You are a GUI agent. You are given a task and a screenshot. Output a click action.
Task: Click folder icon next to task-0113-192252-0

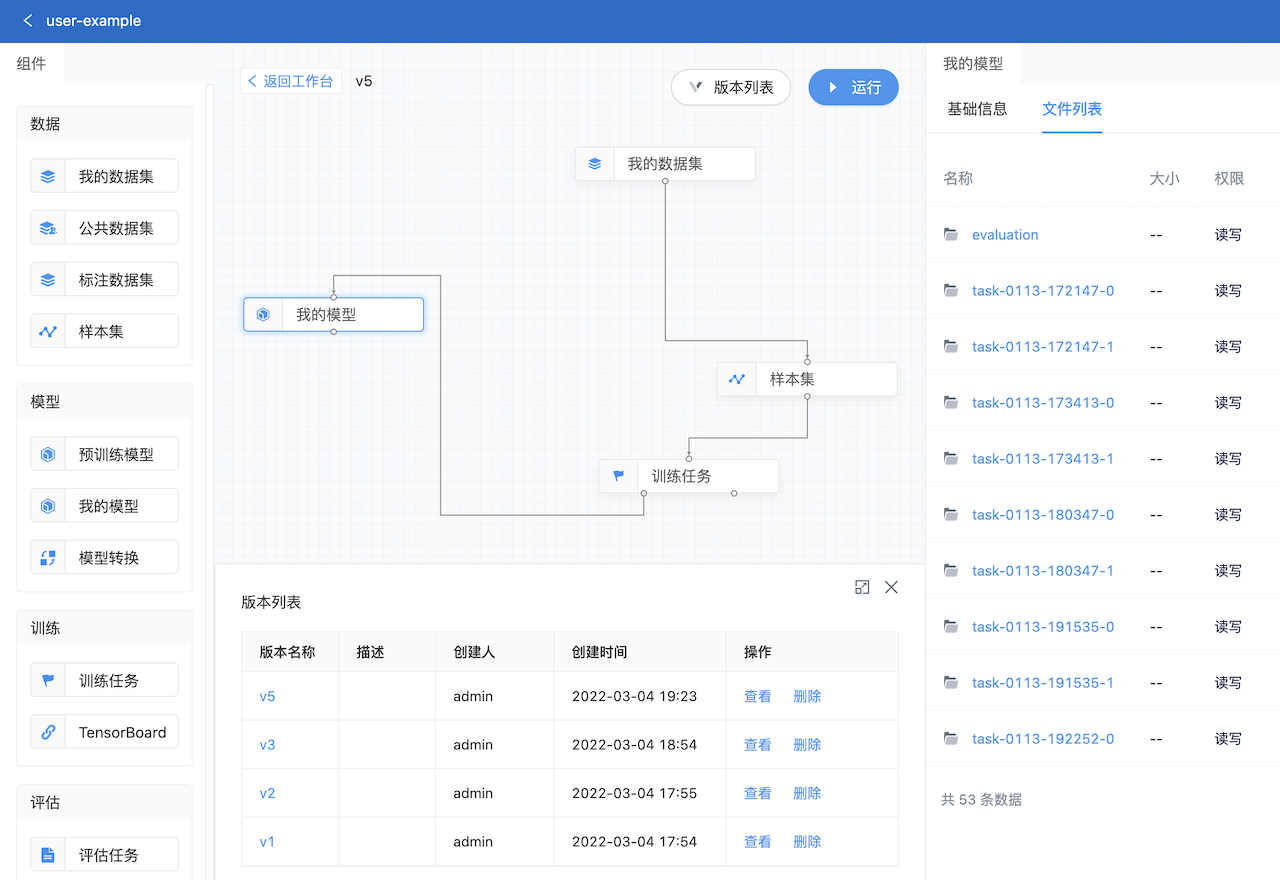[951, 738]
